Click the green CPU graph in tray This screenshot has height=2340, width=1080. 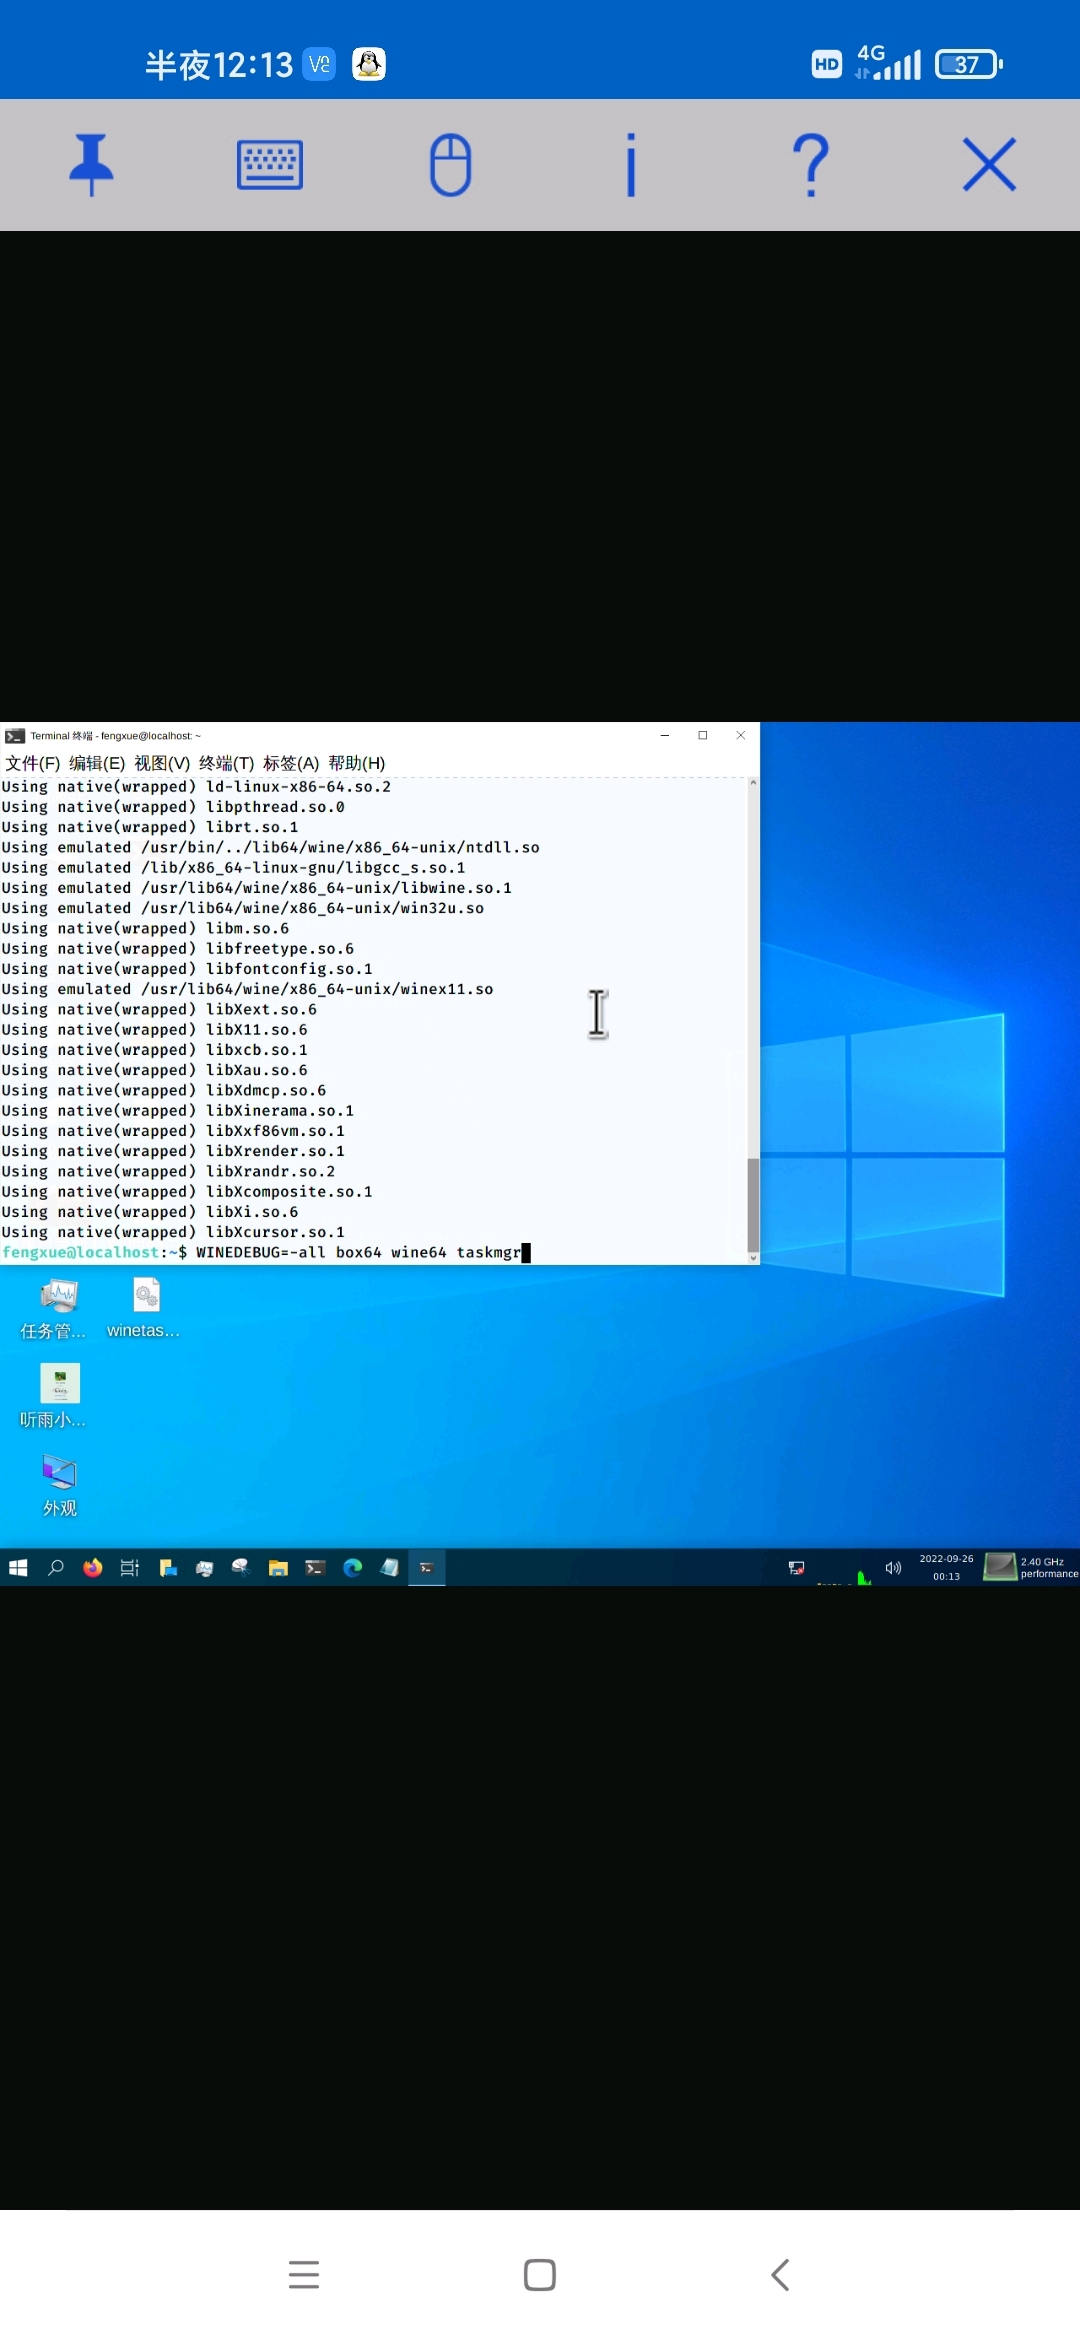pos(864,1576)
